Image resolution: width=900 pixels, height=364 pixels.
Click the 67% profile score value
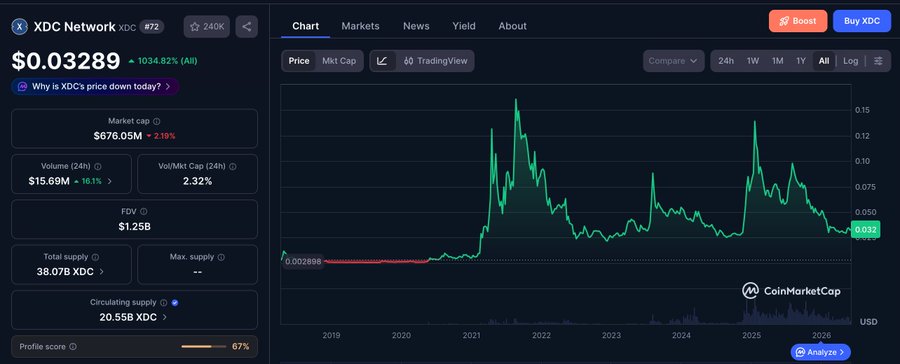pos(240,347)
